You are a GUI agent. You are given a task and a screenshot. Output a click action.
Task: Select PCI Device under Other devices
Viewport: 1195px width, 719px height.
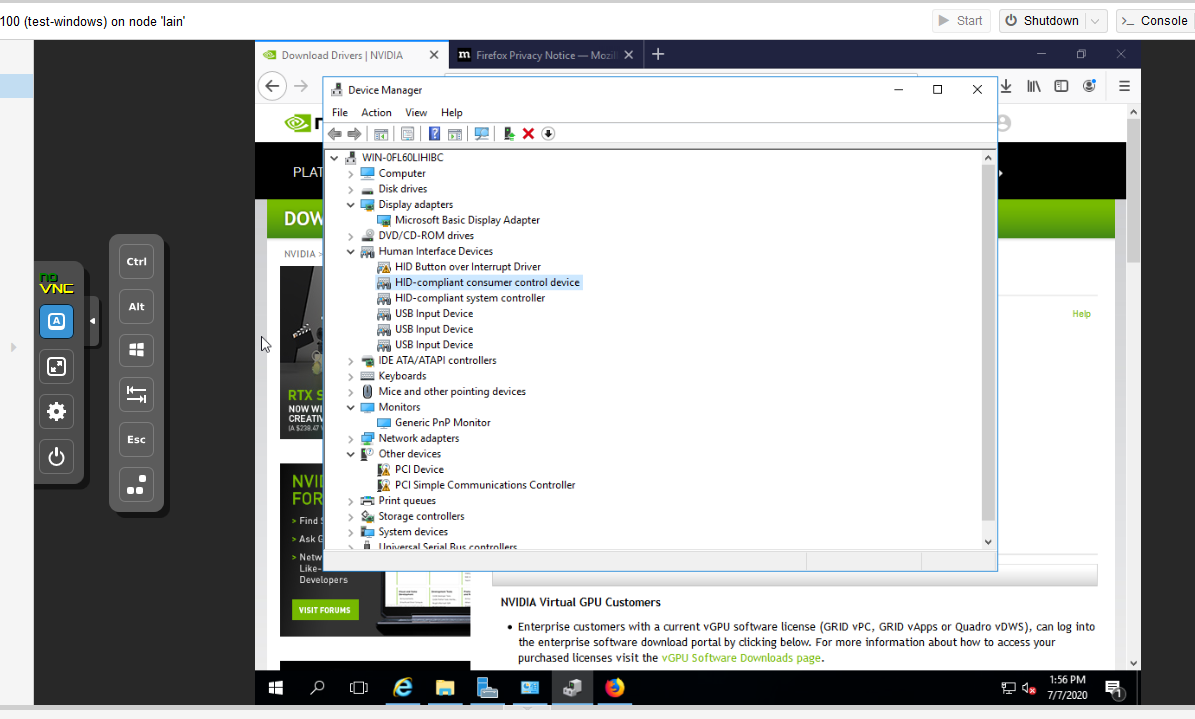(x=419, y=470)
